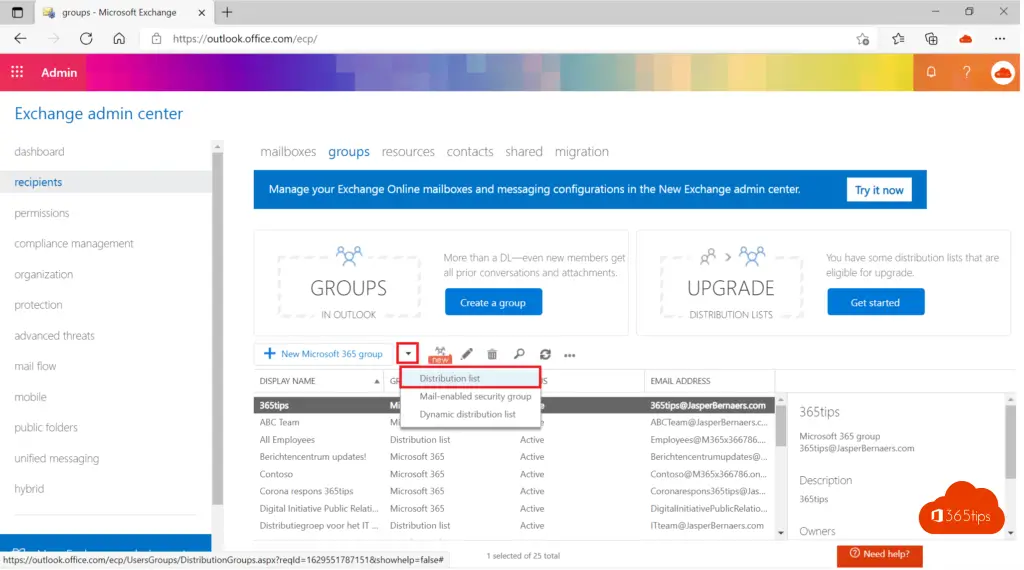Open permissions in left navigation
This screenshot has width=1024, height=570.
coord(42,214)
